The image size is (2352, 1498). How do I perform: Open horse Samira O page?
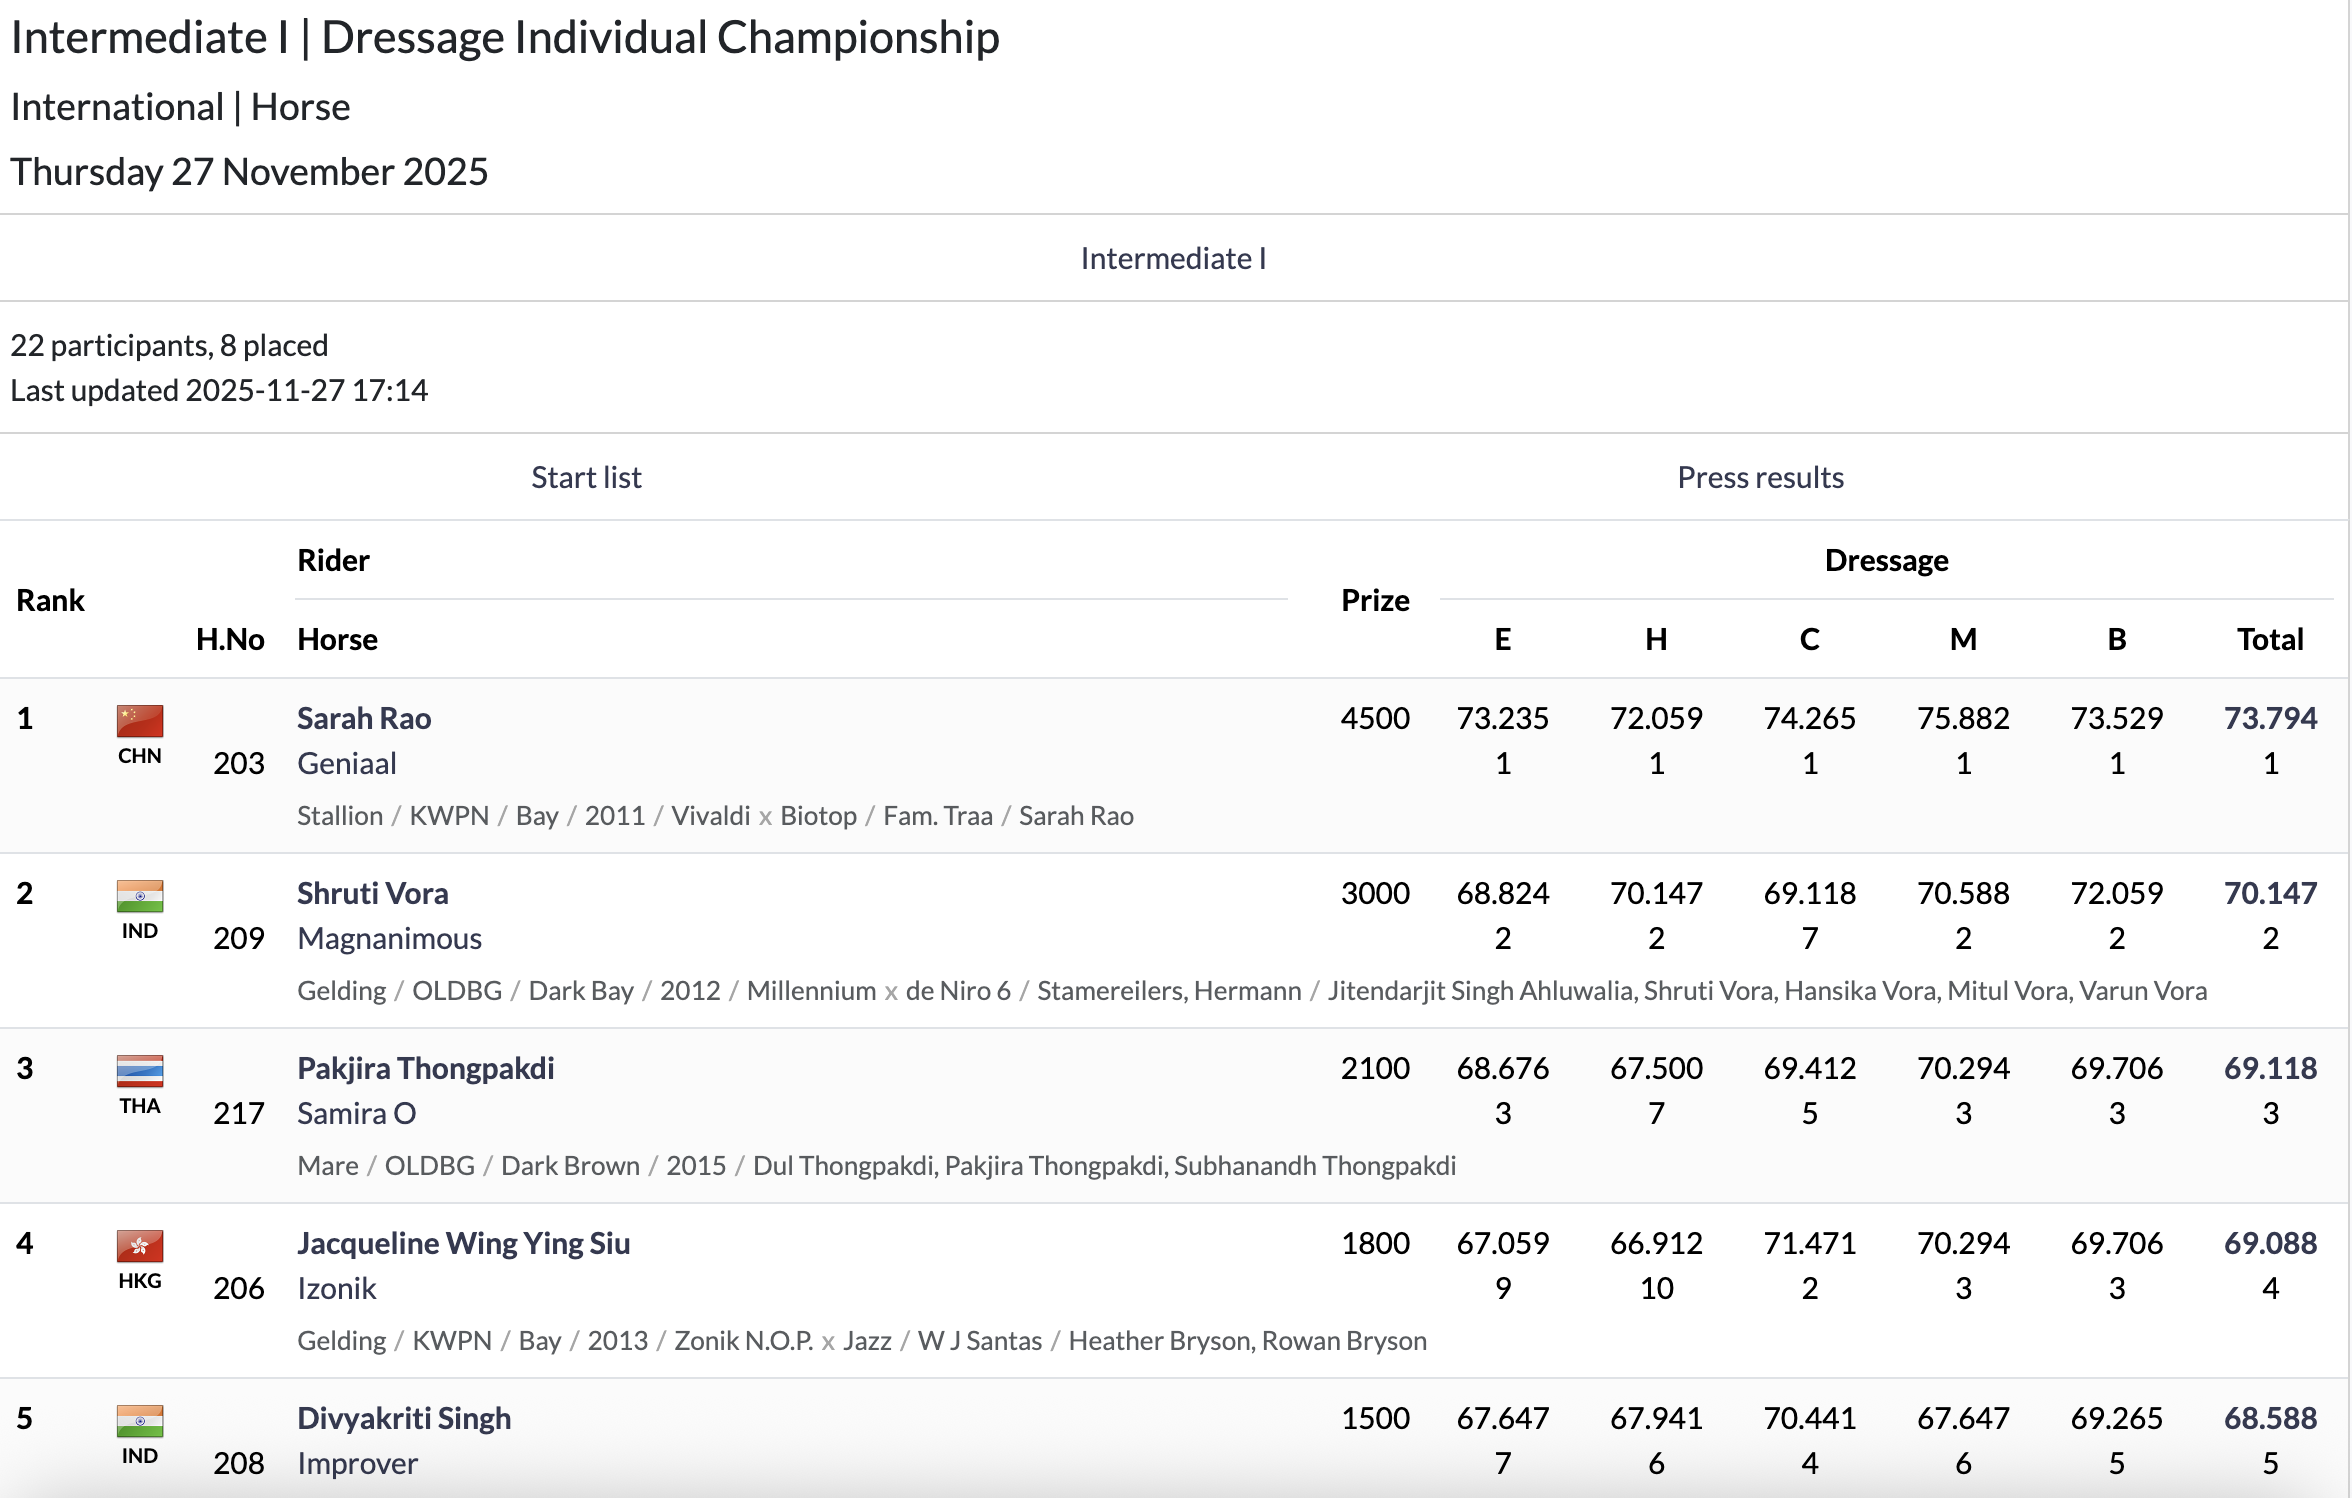pyautogui.click(x=356, y=1113)
